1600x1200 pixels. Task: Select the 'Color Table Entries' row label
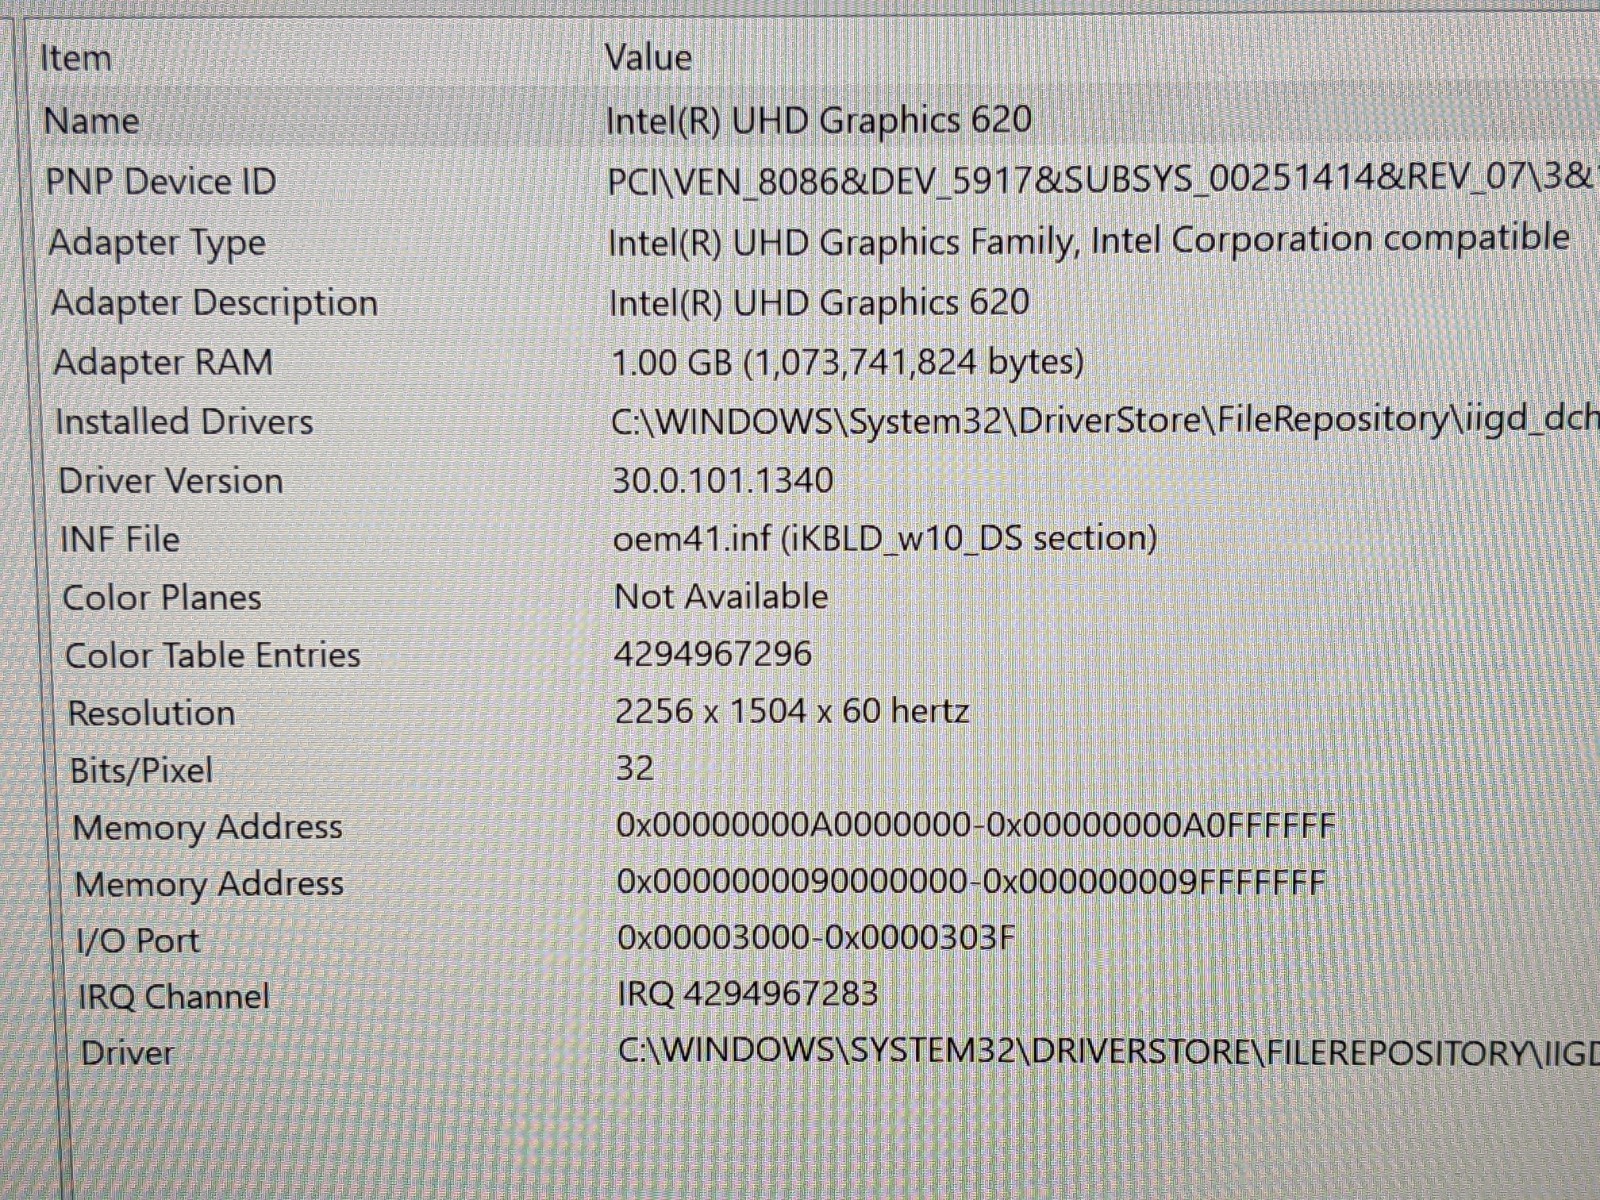click(x=213, y=655)
